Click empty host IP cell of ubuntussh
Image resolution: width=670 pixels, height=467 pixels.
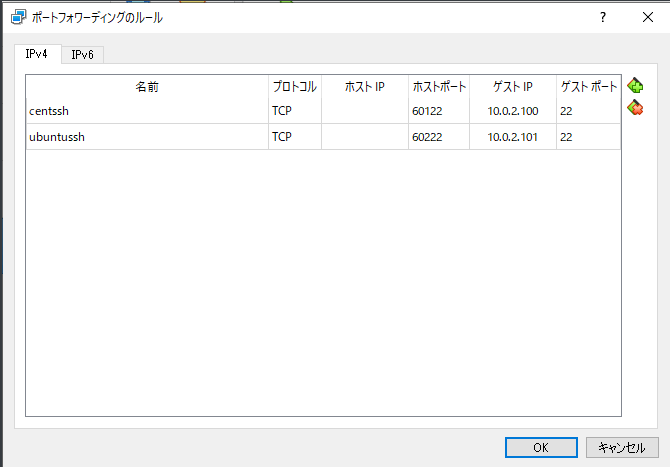coord(365,137)
